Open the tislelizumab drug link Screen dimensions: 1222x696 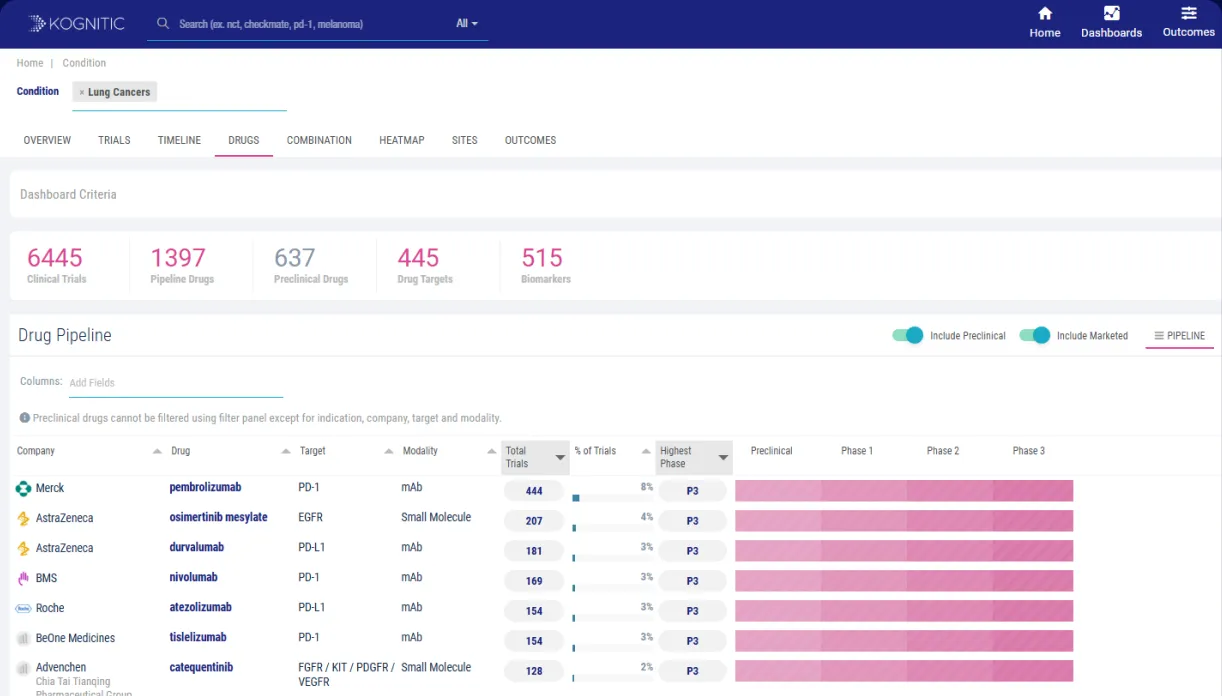(x=197, y=637)
